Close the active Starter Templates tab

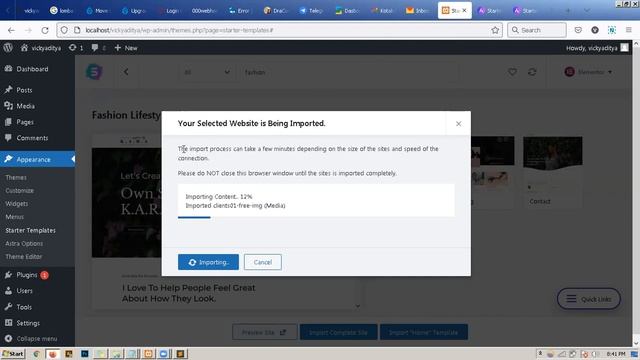(464, 11)
